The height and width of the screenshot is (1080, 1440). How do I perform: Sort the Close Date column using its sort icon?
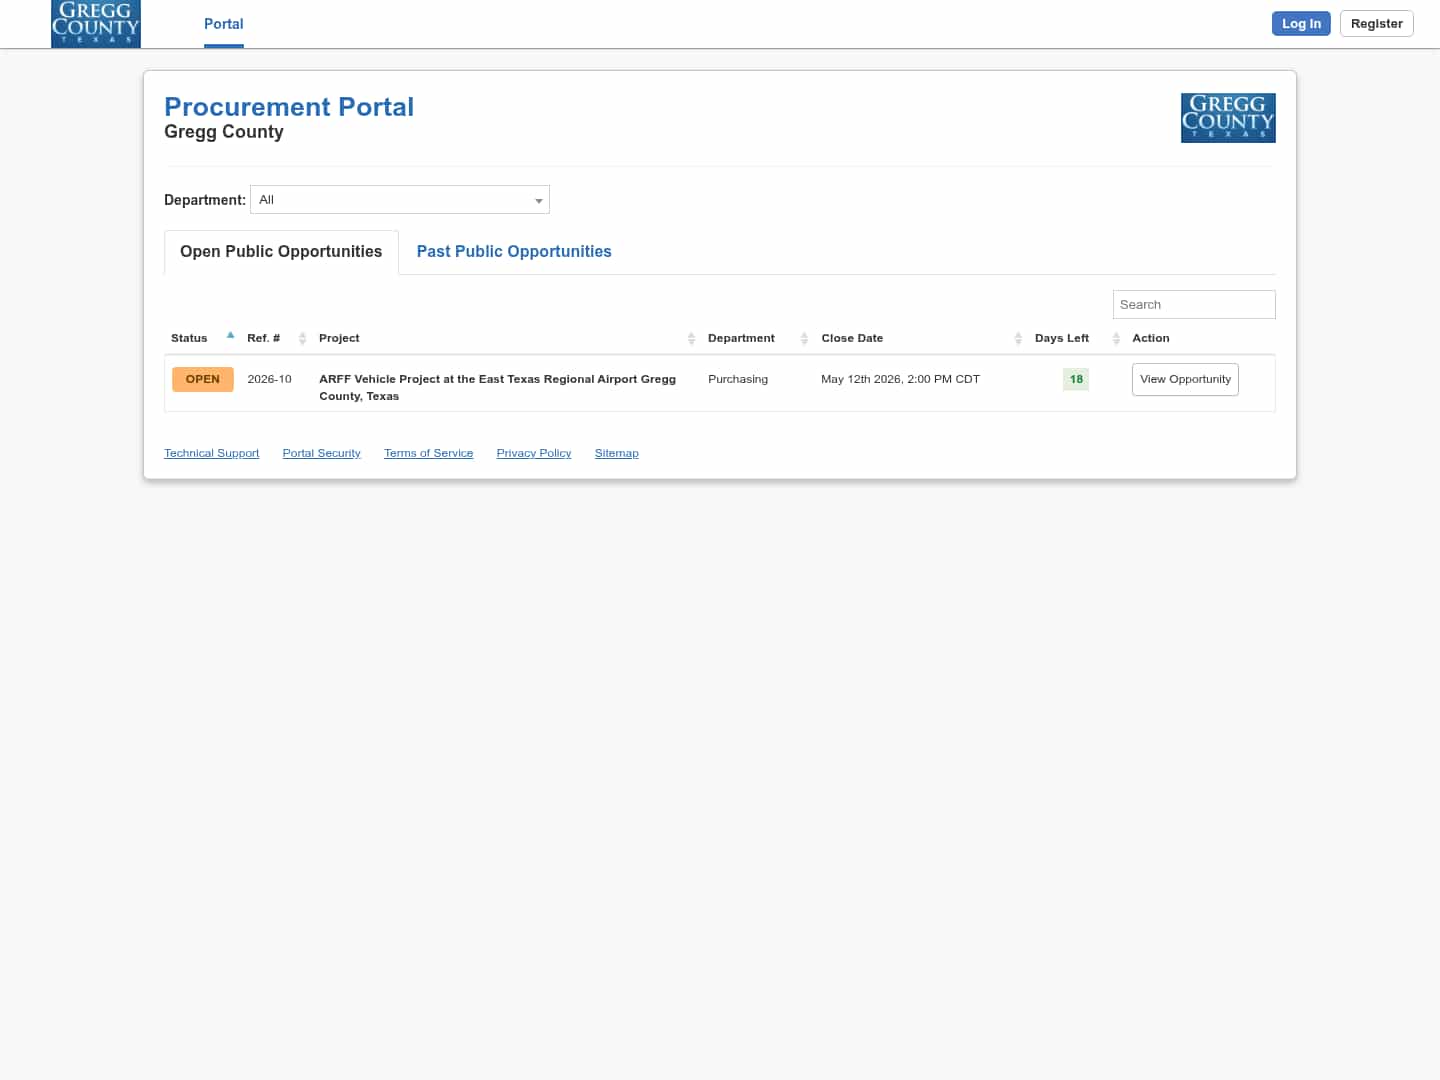[x=1018, y=338]
